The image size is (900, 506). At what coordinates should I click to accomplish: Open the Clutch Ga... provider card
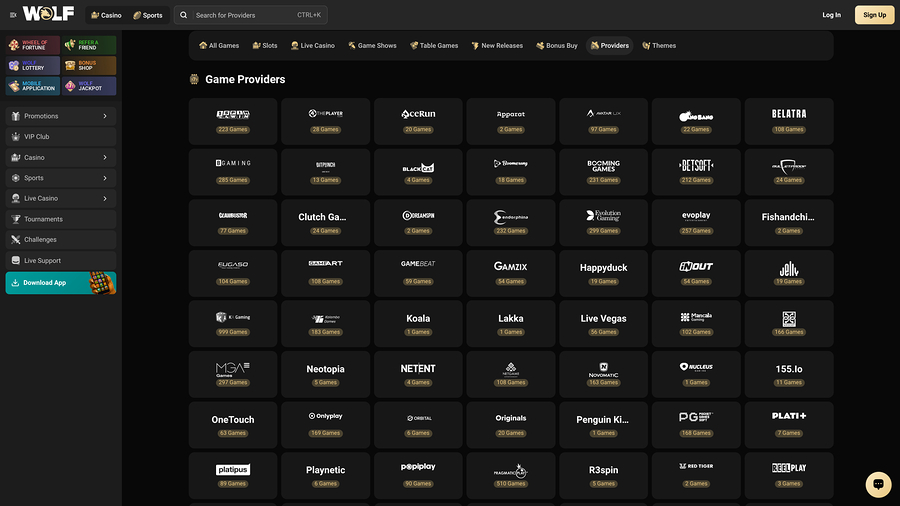(x=325, y=223)
